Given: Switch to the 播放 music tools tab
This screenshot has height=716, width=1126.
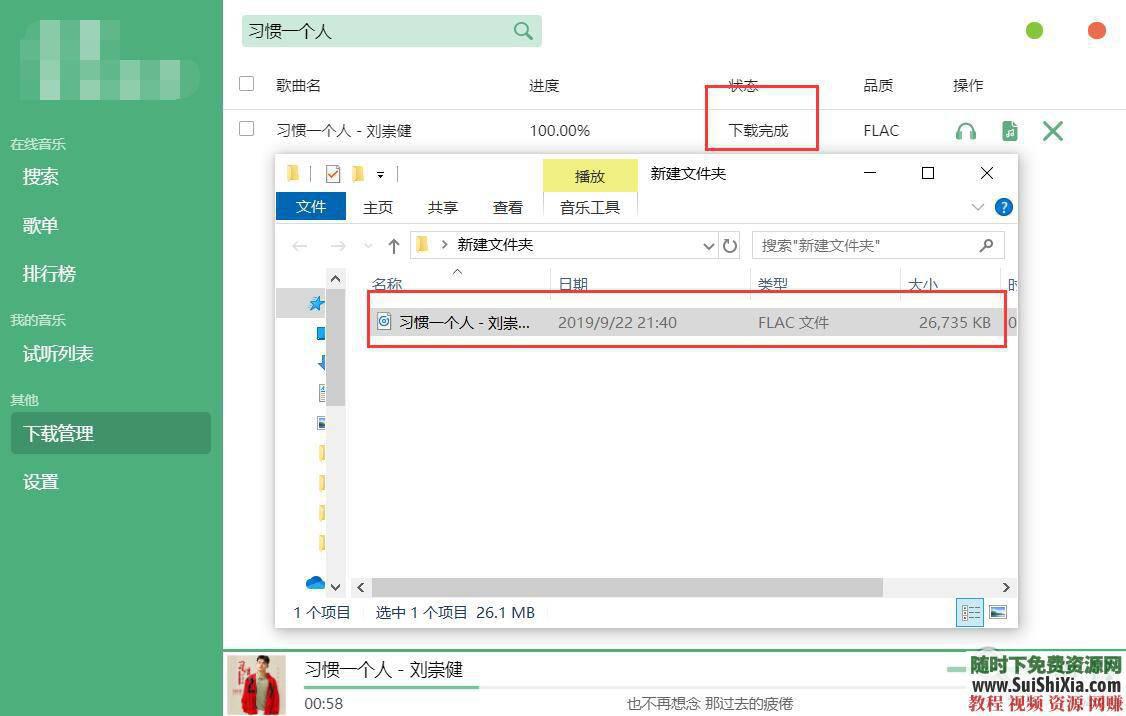Looking at the screenshot, I should (x=590, y=175).
